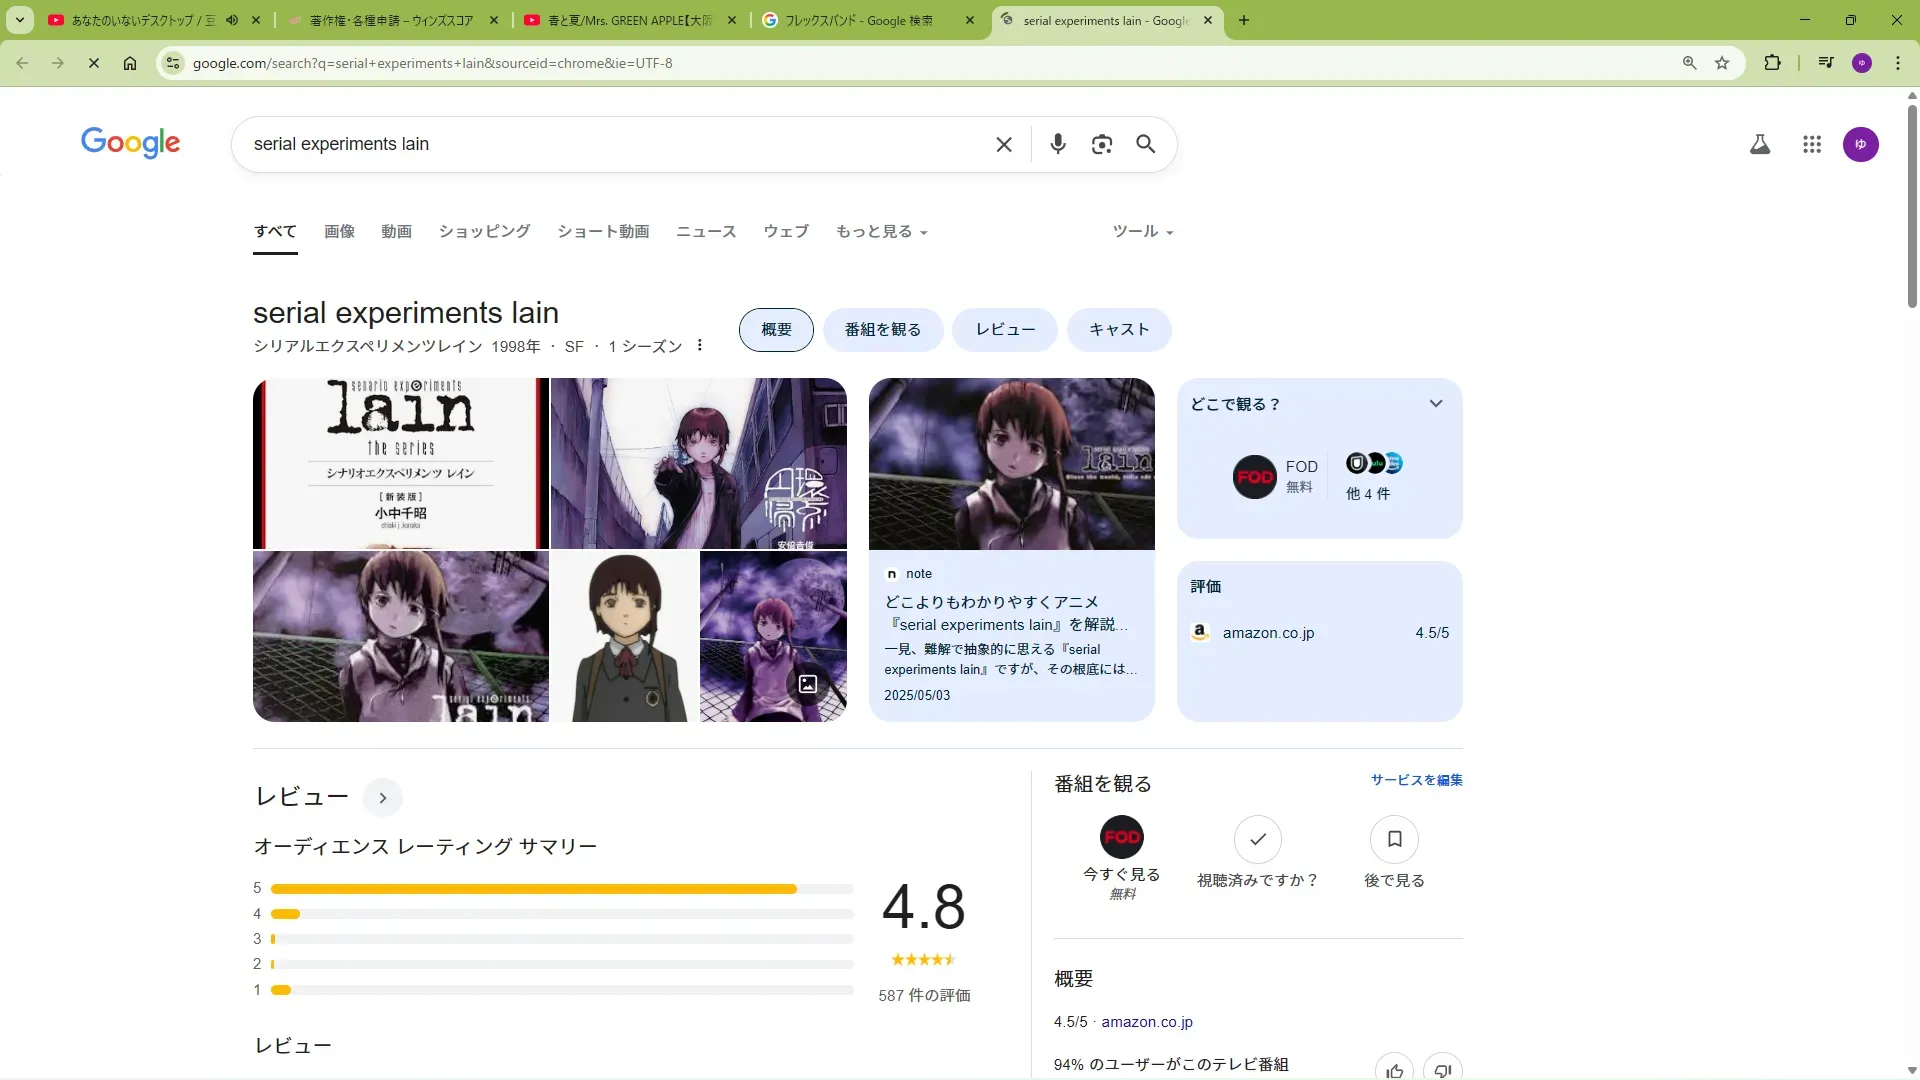Screen dimensions: 1920x1080
Task: Click the 5-star rating bar
Action: click(x=560, y=888)
